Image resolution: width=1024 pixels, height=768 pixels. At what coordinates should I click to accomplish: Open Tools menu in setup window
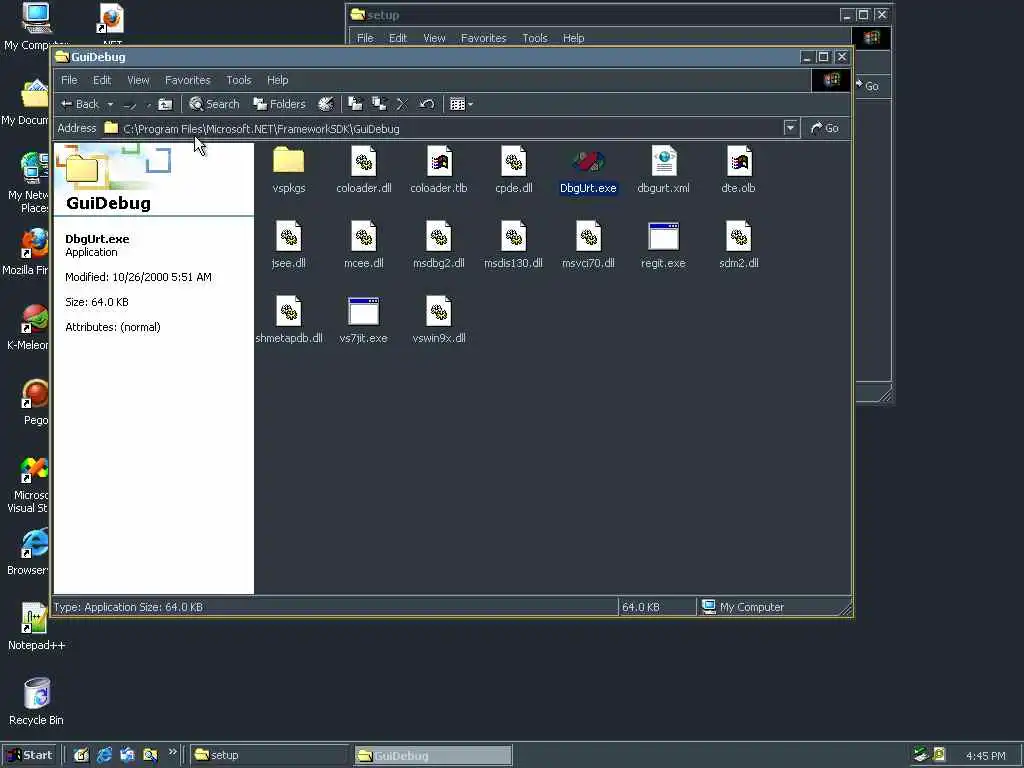(x=535, y=38)
